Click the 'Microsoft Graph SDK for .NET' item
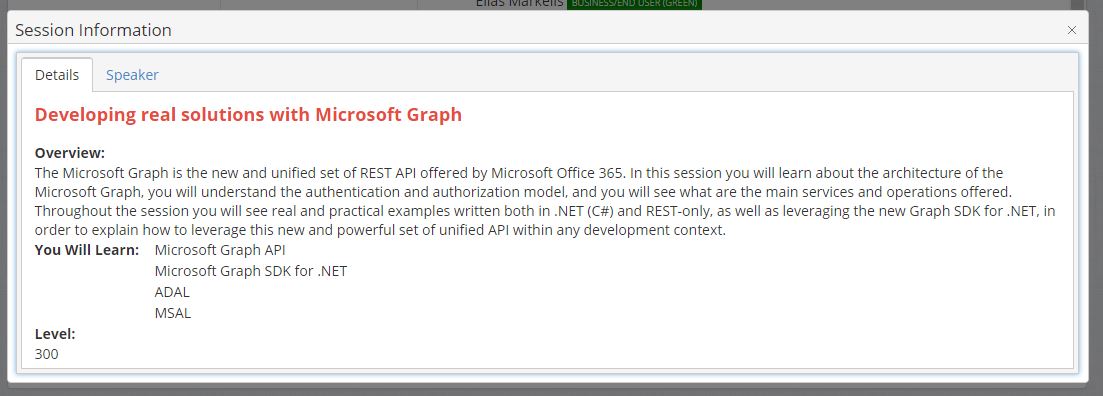Image resolution: width=1103 pixels, height=396 pixels. [250, 271]
